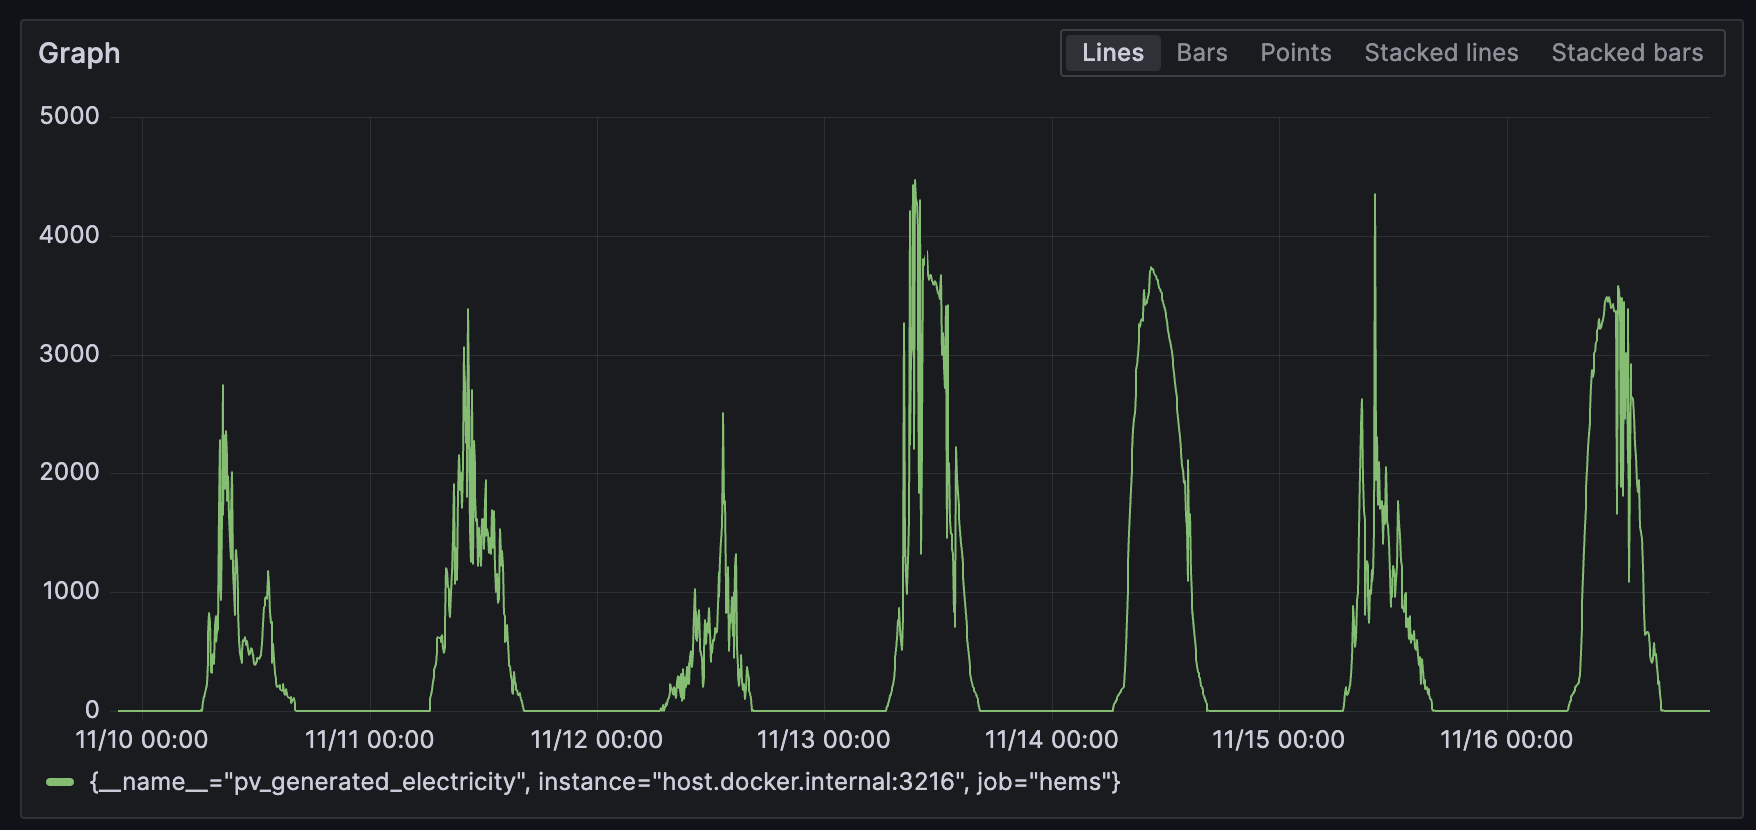Click the 11/13 00:00 axis tick label
Image resolution: width=1756 pixels, height=830 pixels.
pyautogui.click(x=823, y=740)
